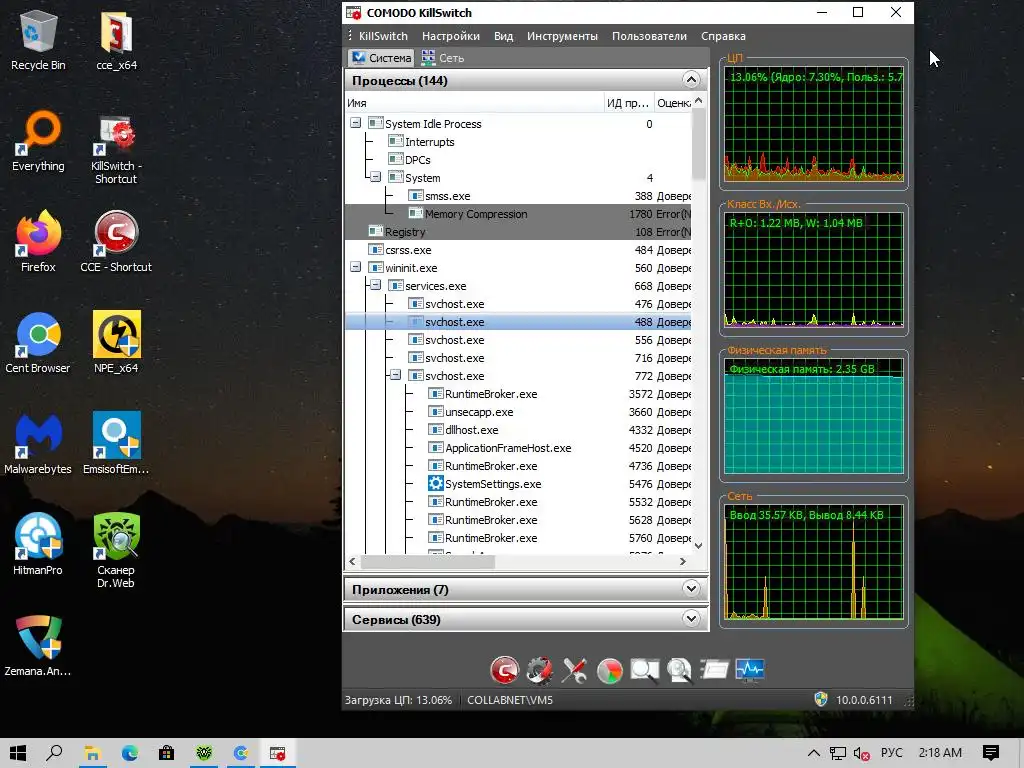Open File Explorer from taskbar
The height and width of the screenshot is (768, 1024).
pos(92,753)
